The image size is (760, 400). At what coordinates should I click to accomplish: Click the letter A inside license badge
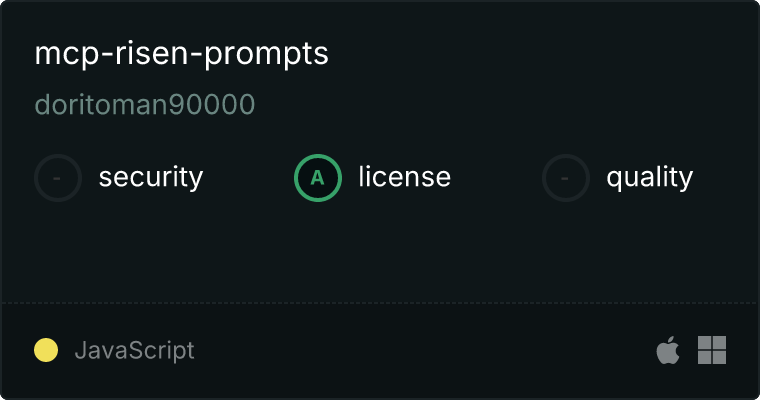317,178
